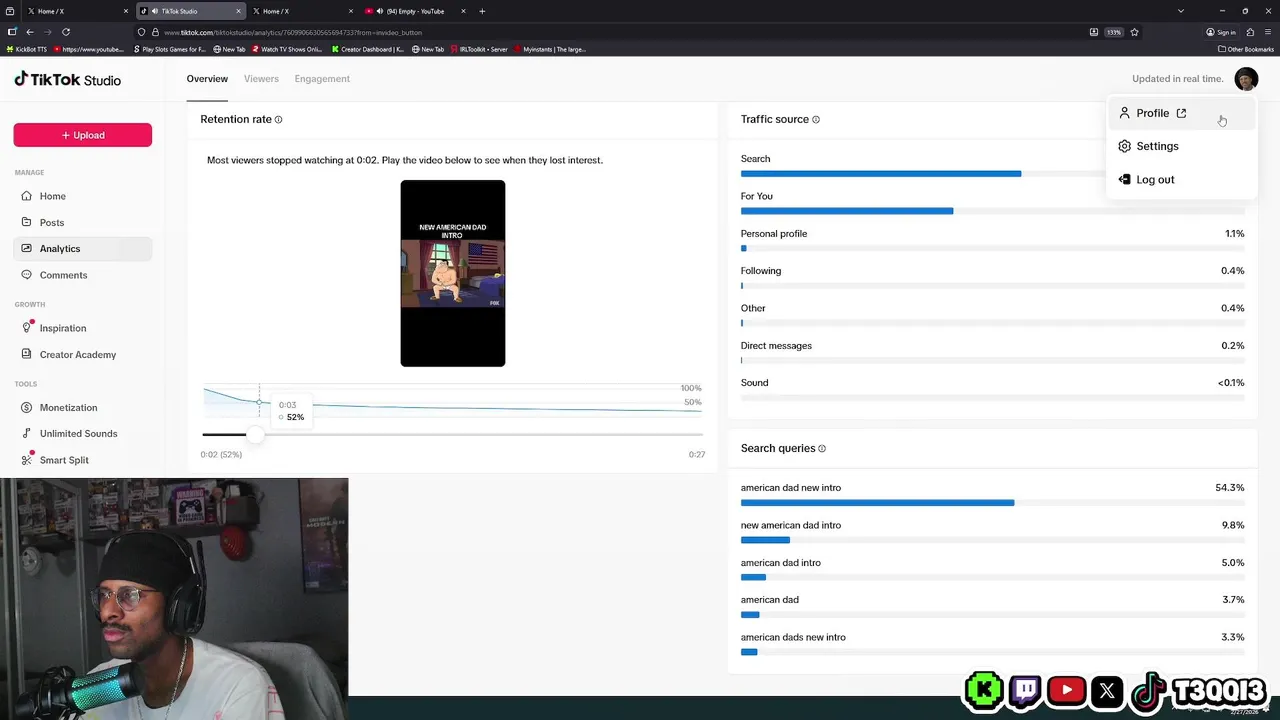Viewport: 1280px width, 720px height.
Task: Select Log out in the account menu
Action: (x=1181, y=180)
